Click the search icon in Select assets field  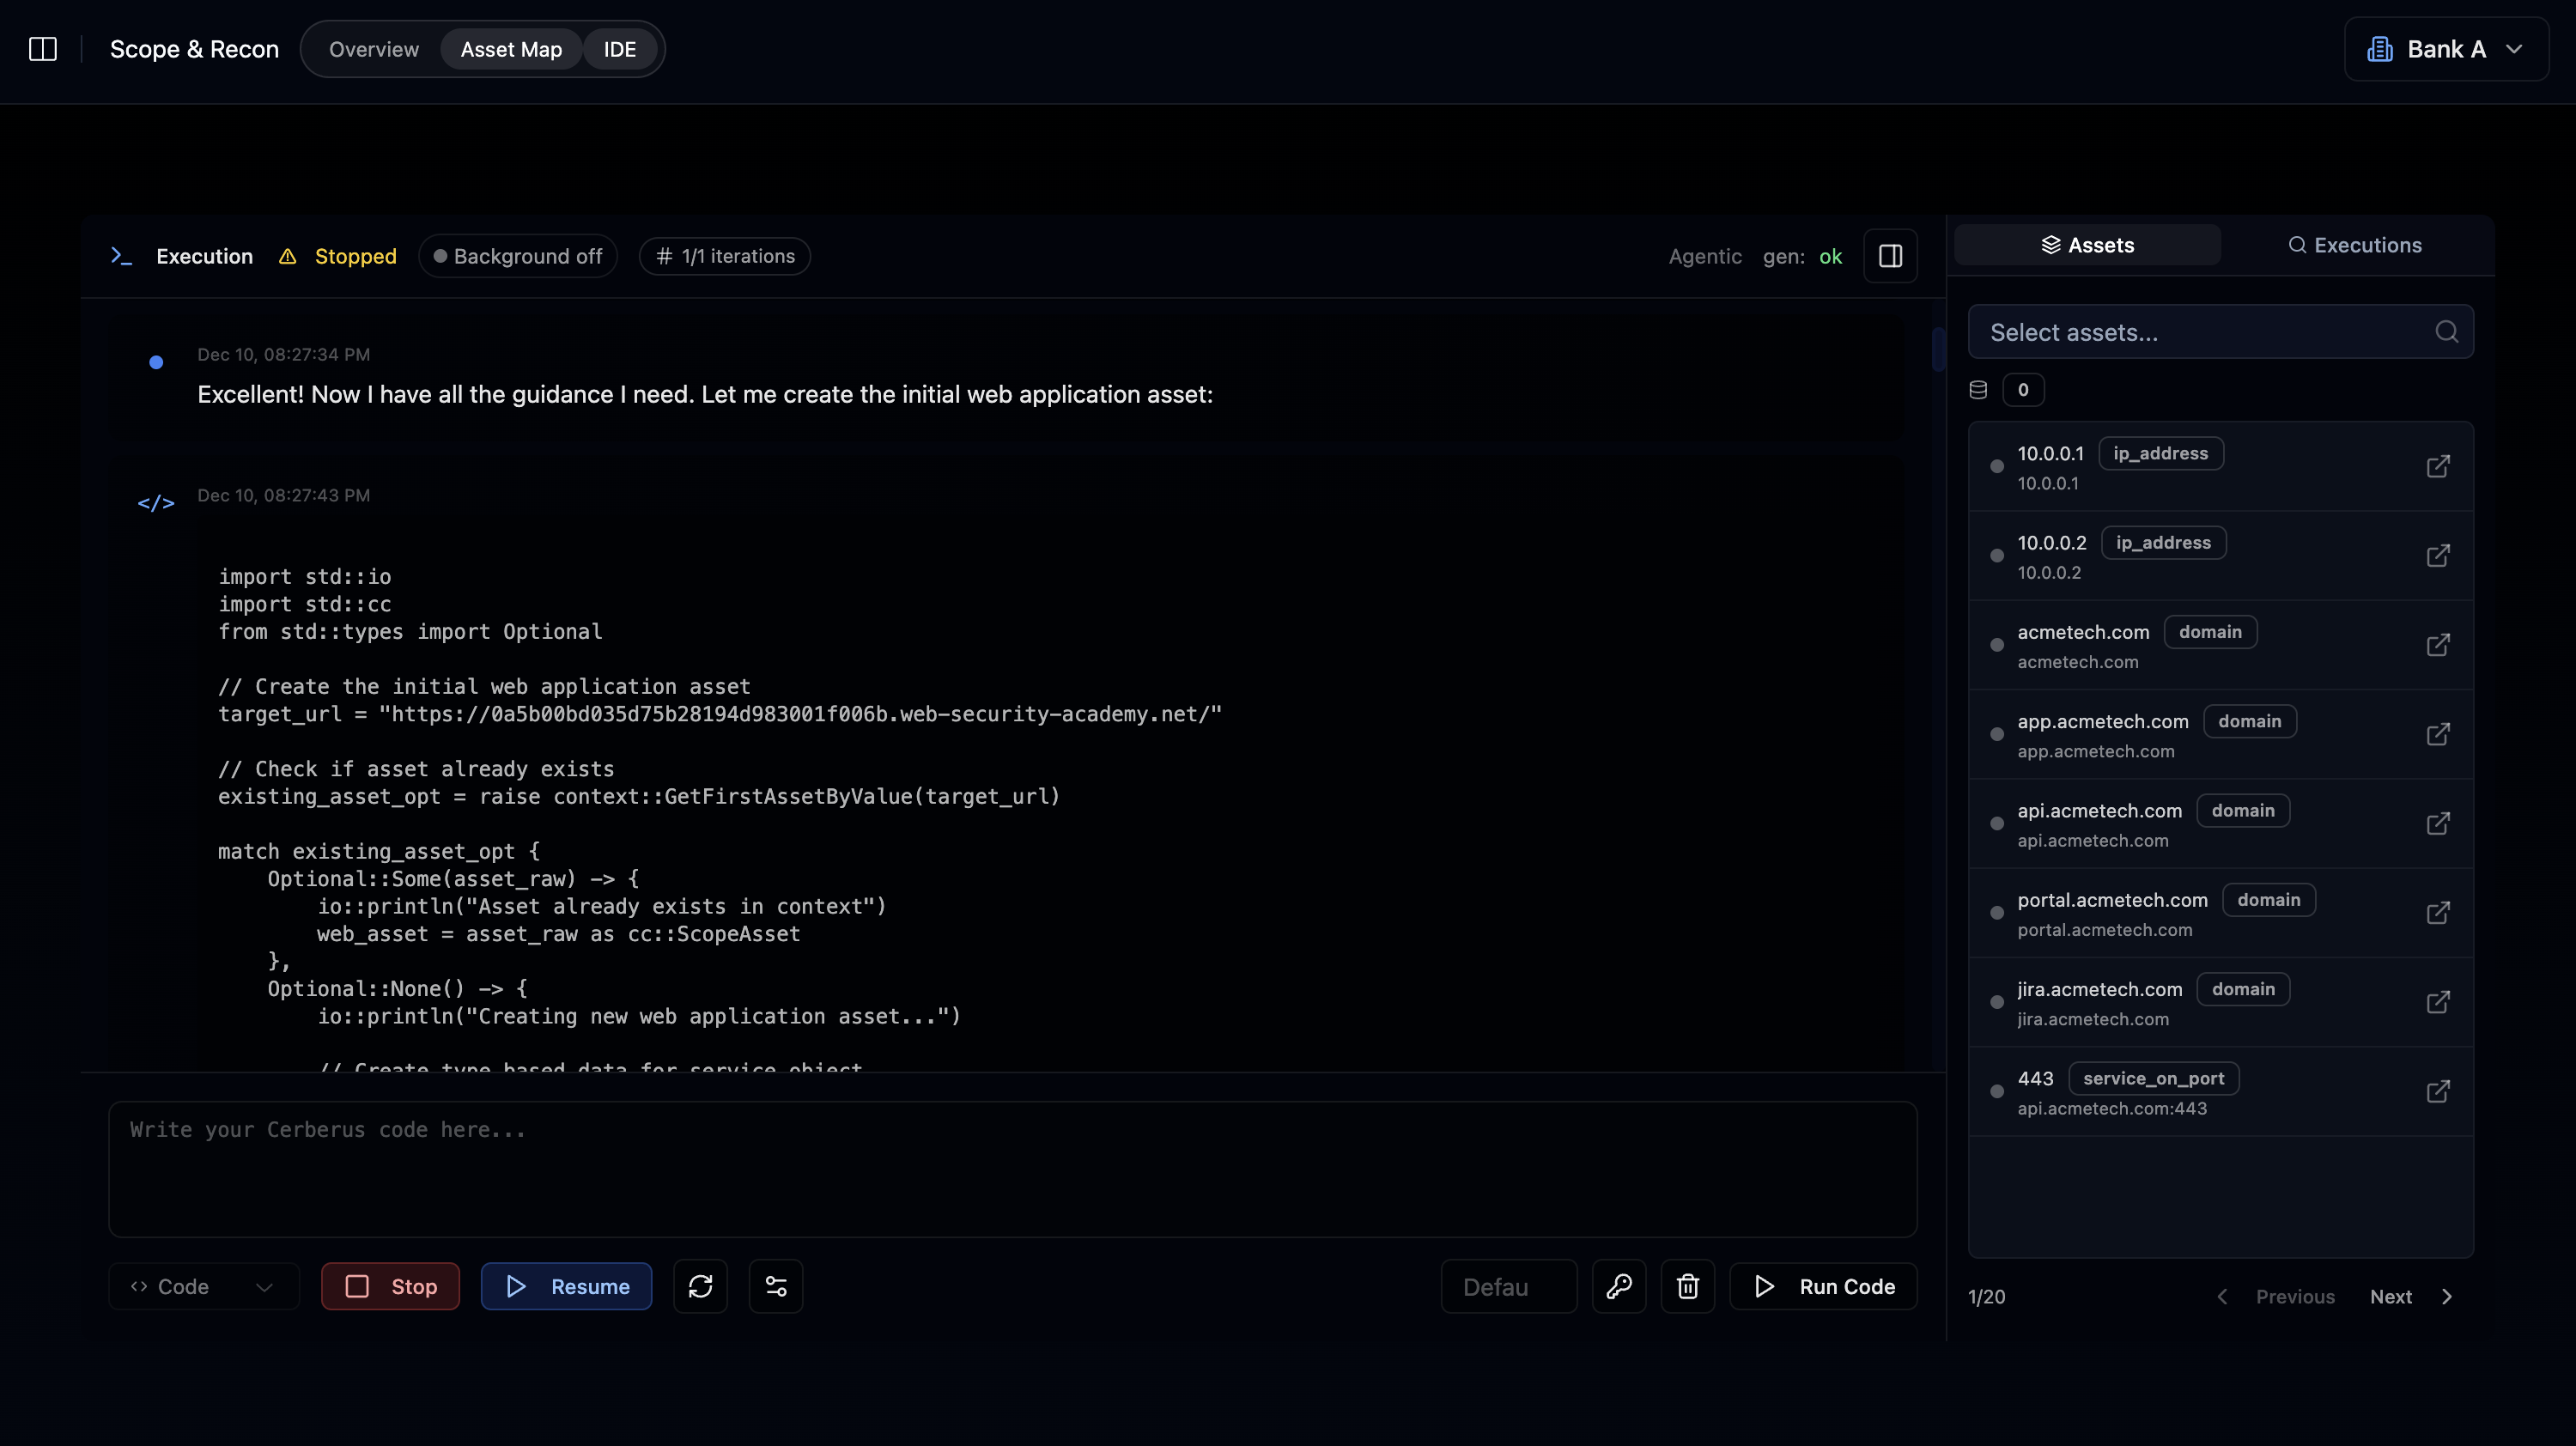pyautogui.click(x=2447, y=331)
